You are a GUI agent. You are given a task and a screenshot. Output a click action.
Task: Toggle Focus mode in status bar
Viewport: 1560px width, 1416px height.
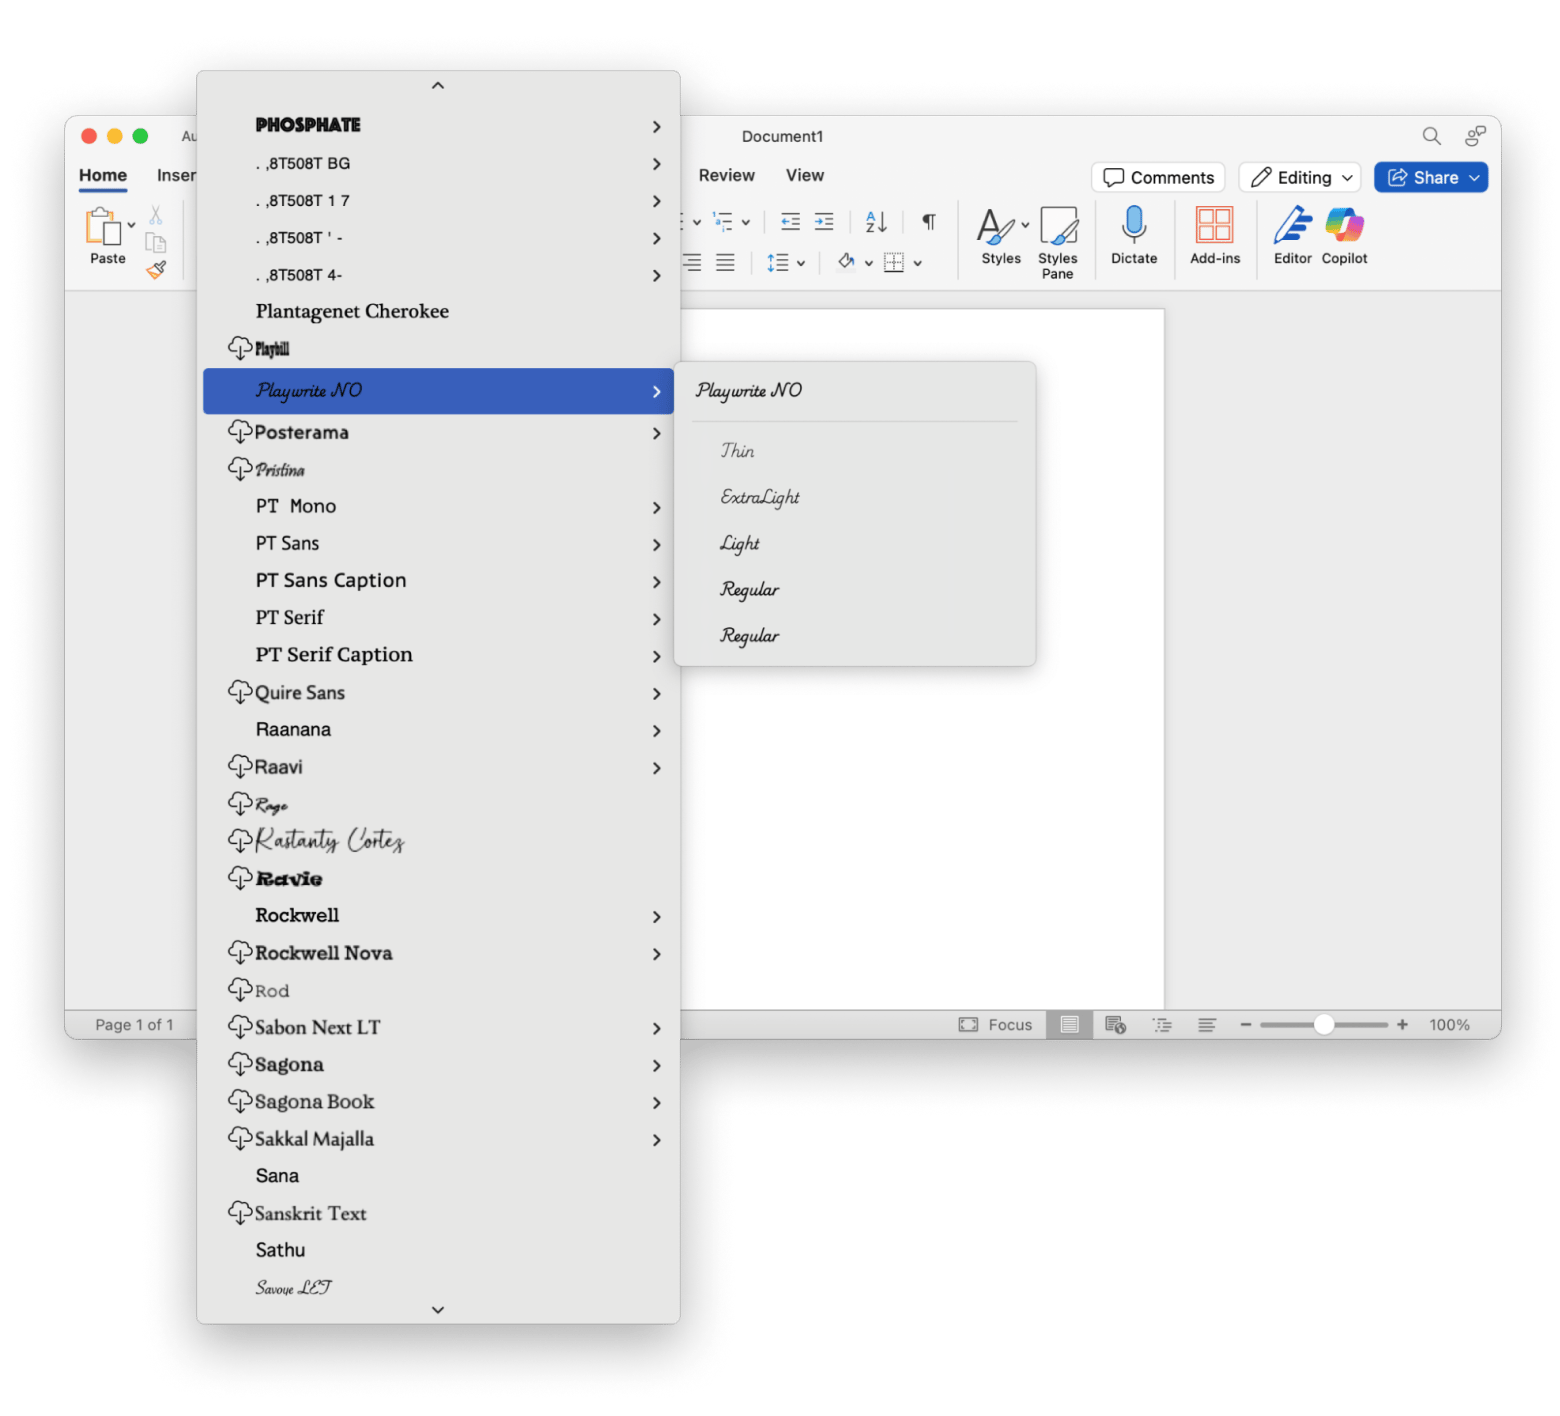[x=995, y=1025]
